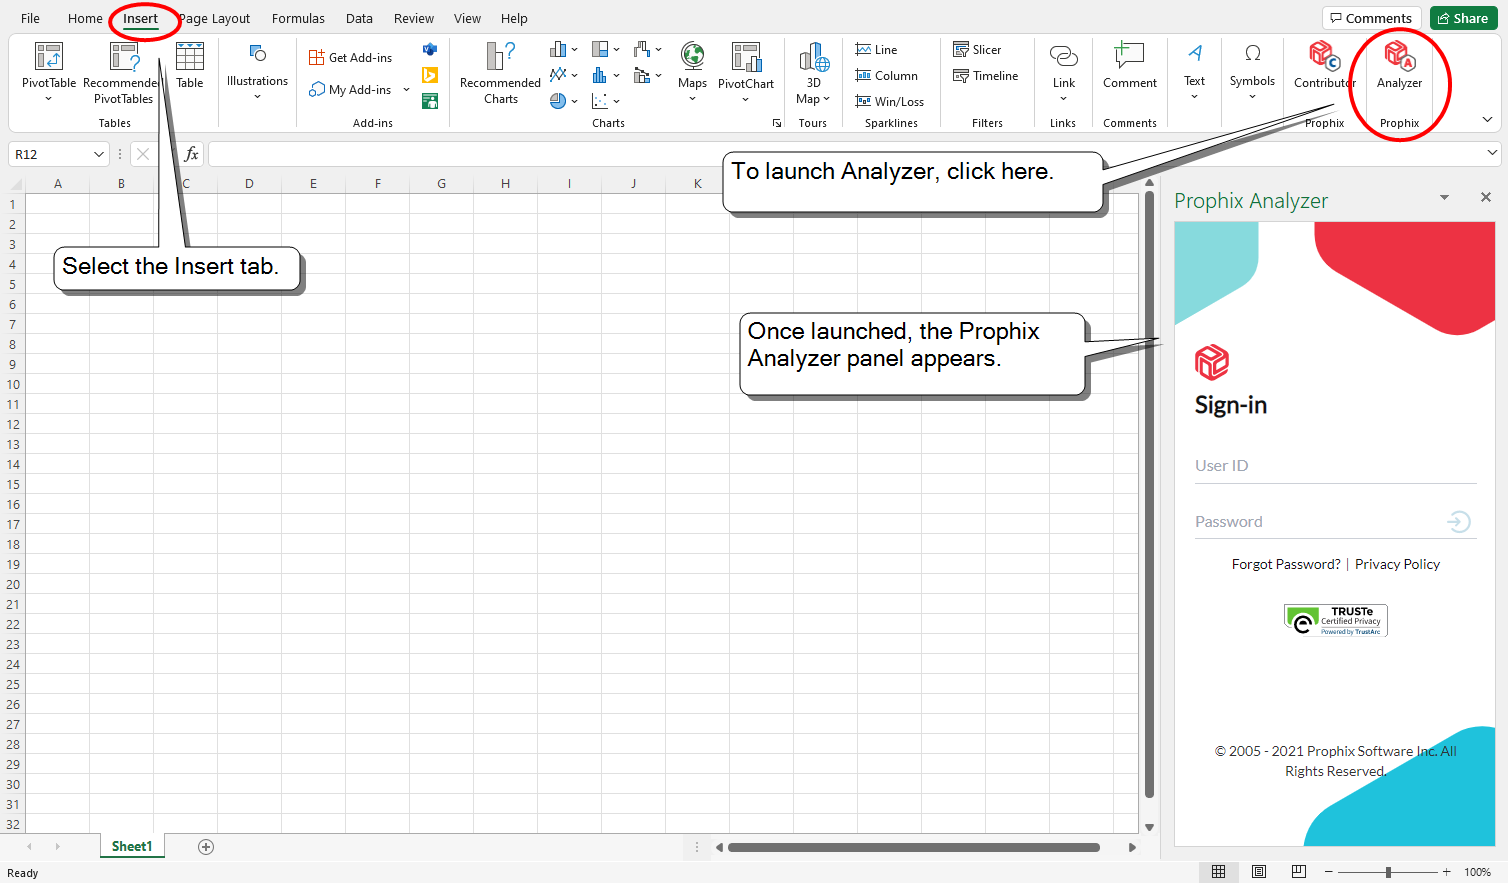Expand the Maps chart menu
Screen dimensions: 1508x883
[692, 99]
